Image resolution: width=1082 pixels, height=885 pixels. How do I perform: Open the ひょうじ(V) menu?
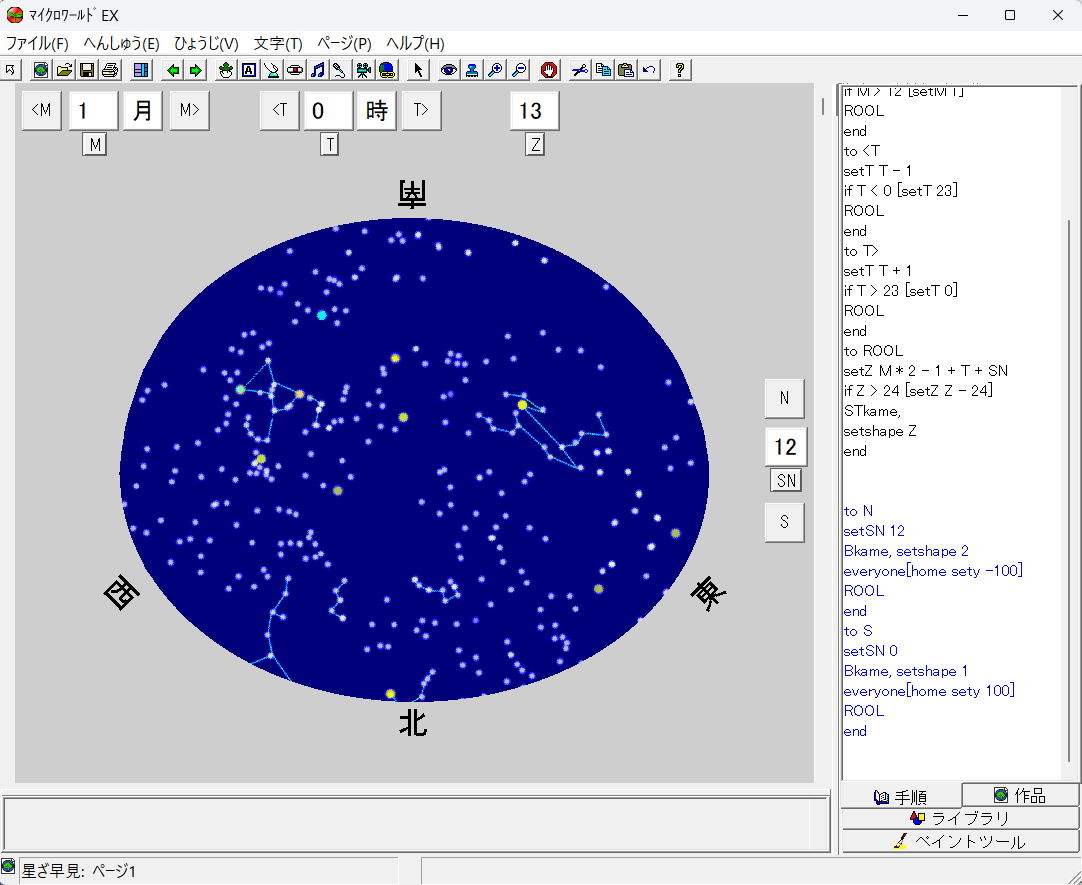206,43
